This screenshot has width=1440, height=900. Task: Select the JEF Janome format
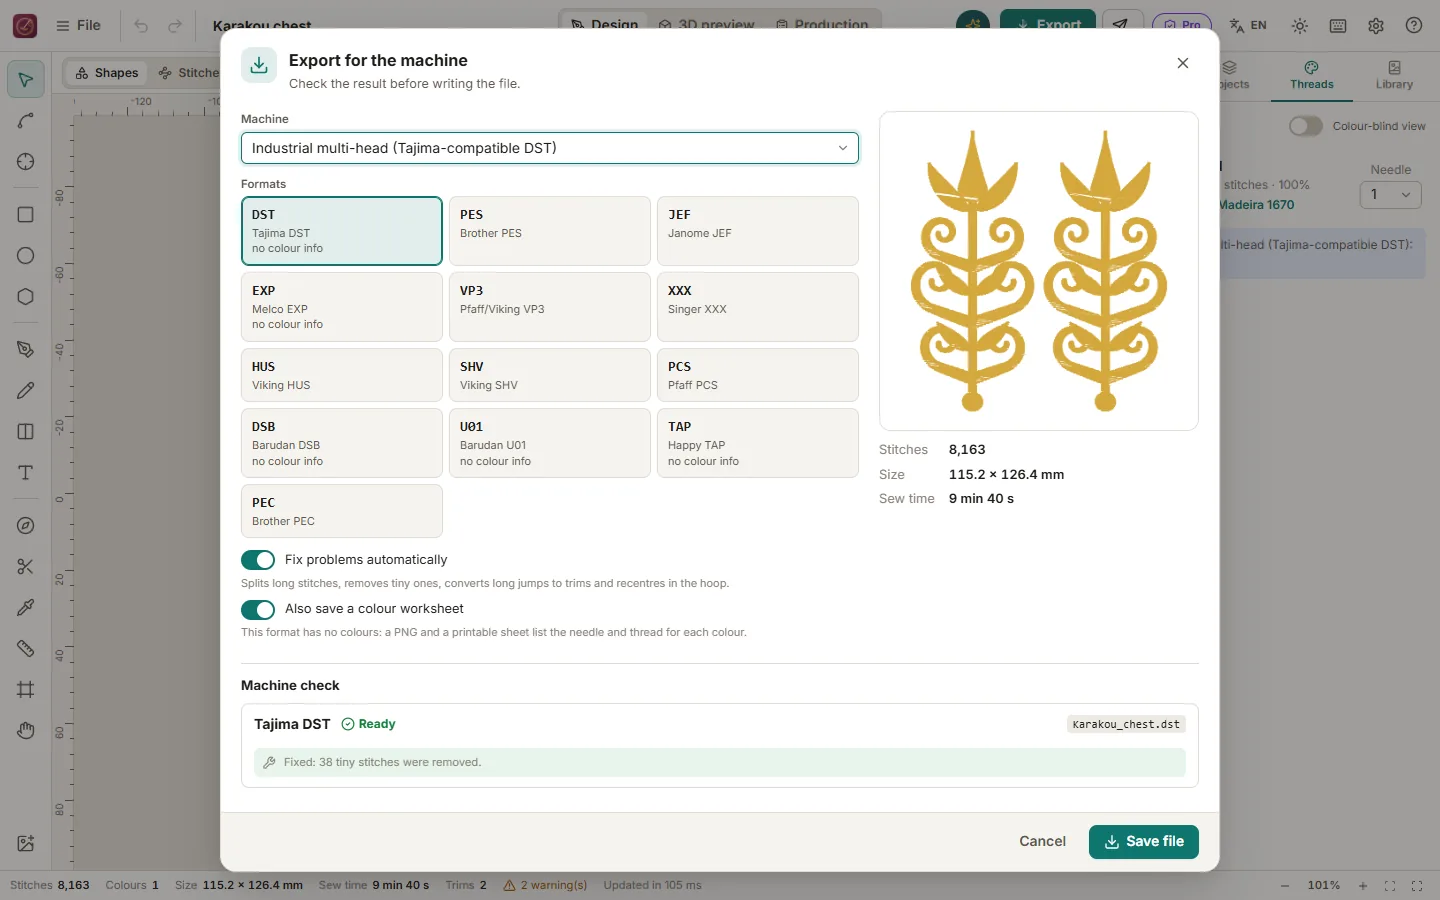tap(758, 231)
